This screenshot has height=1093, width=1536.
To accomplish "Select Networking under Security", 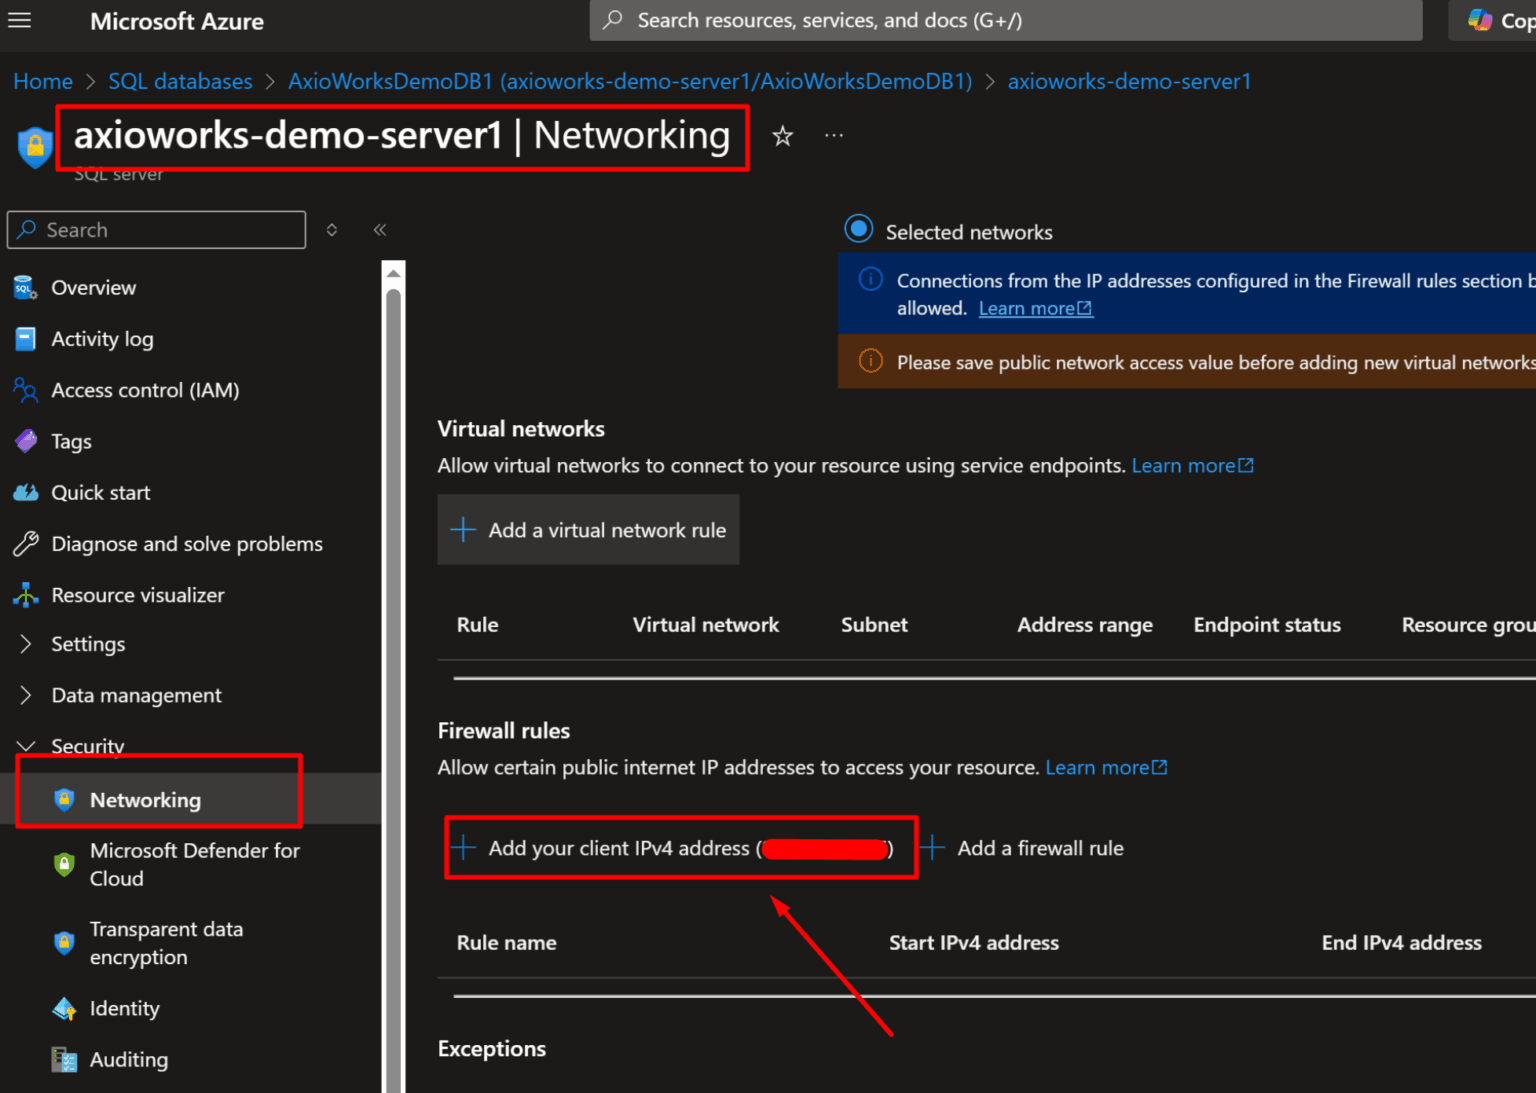I will [x=145, y=799].
